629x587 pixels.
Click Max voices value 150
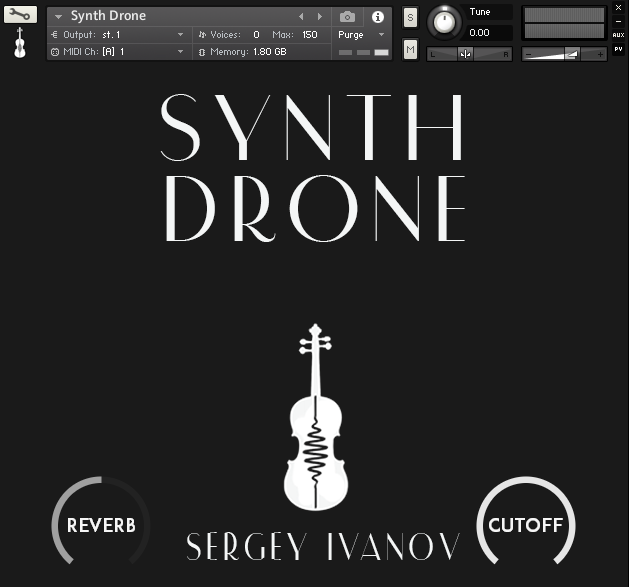coord(310,35)
